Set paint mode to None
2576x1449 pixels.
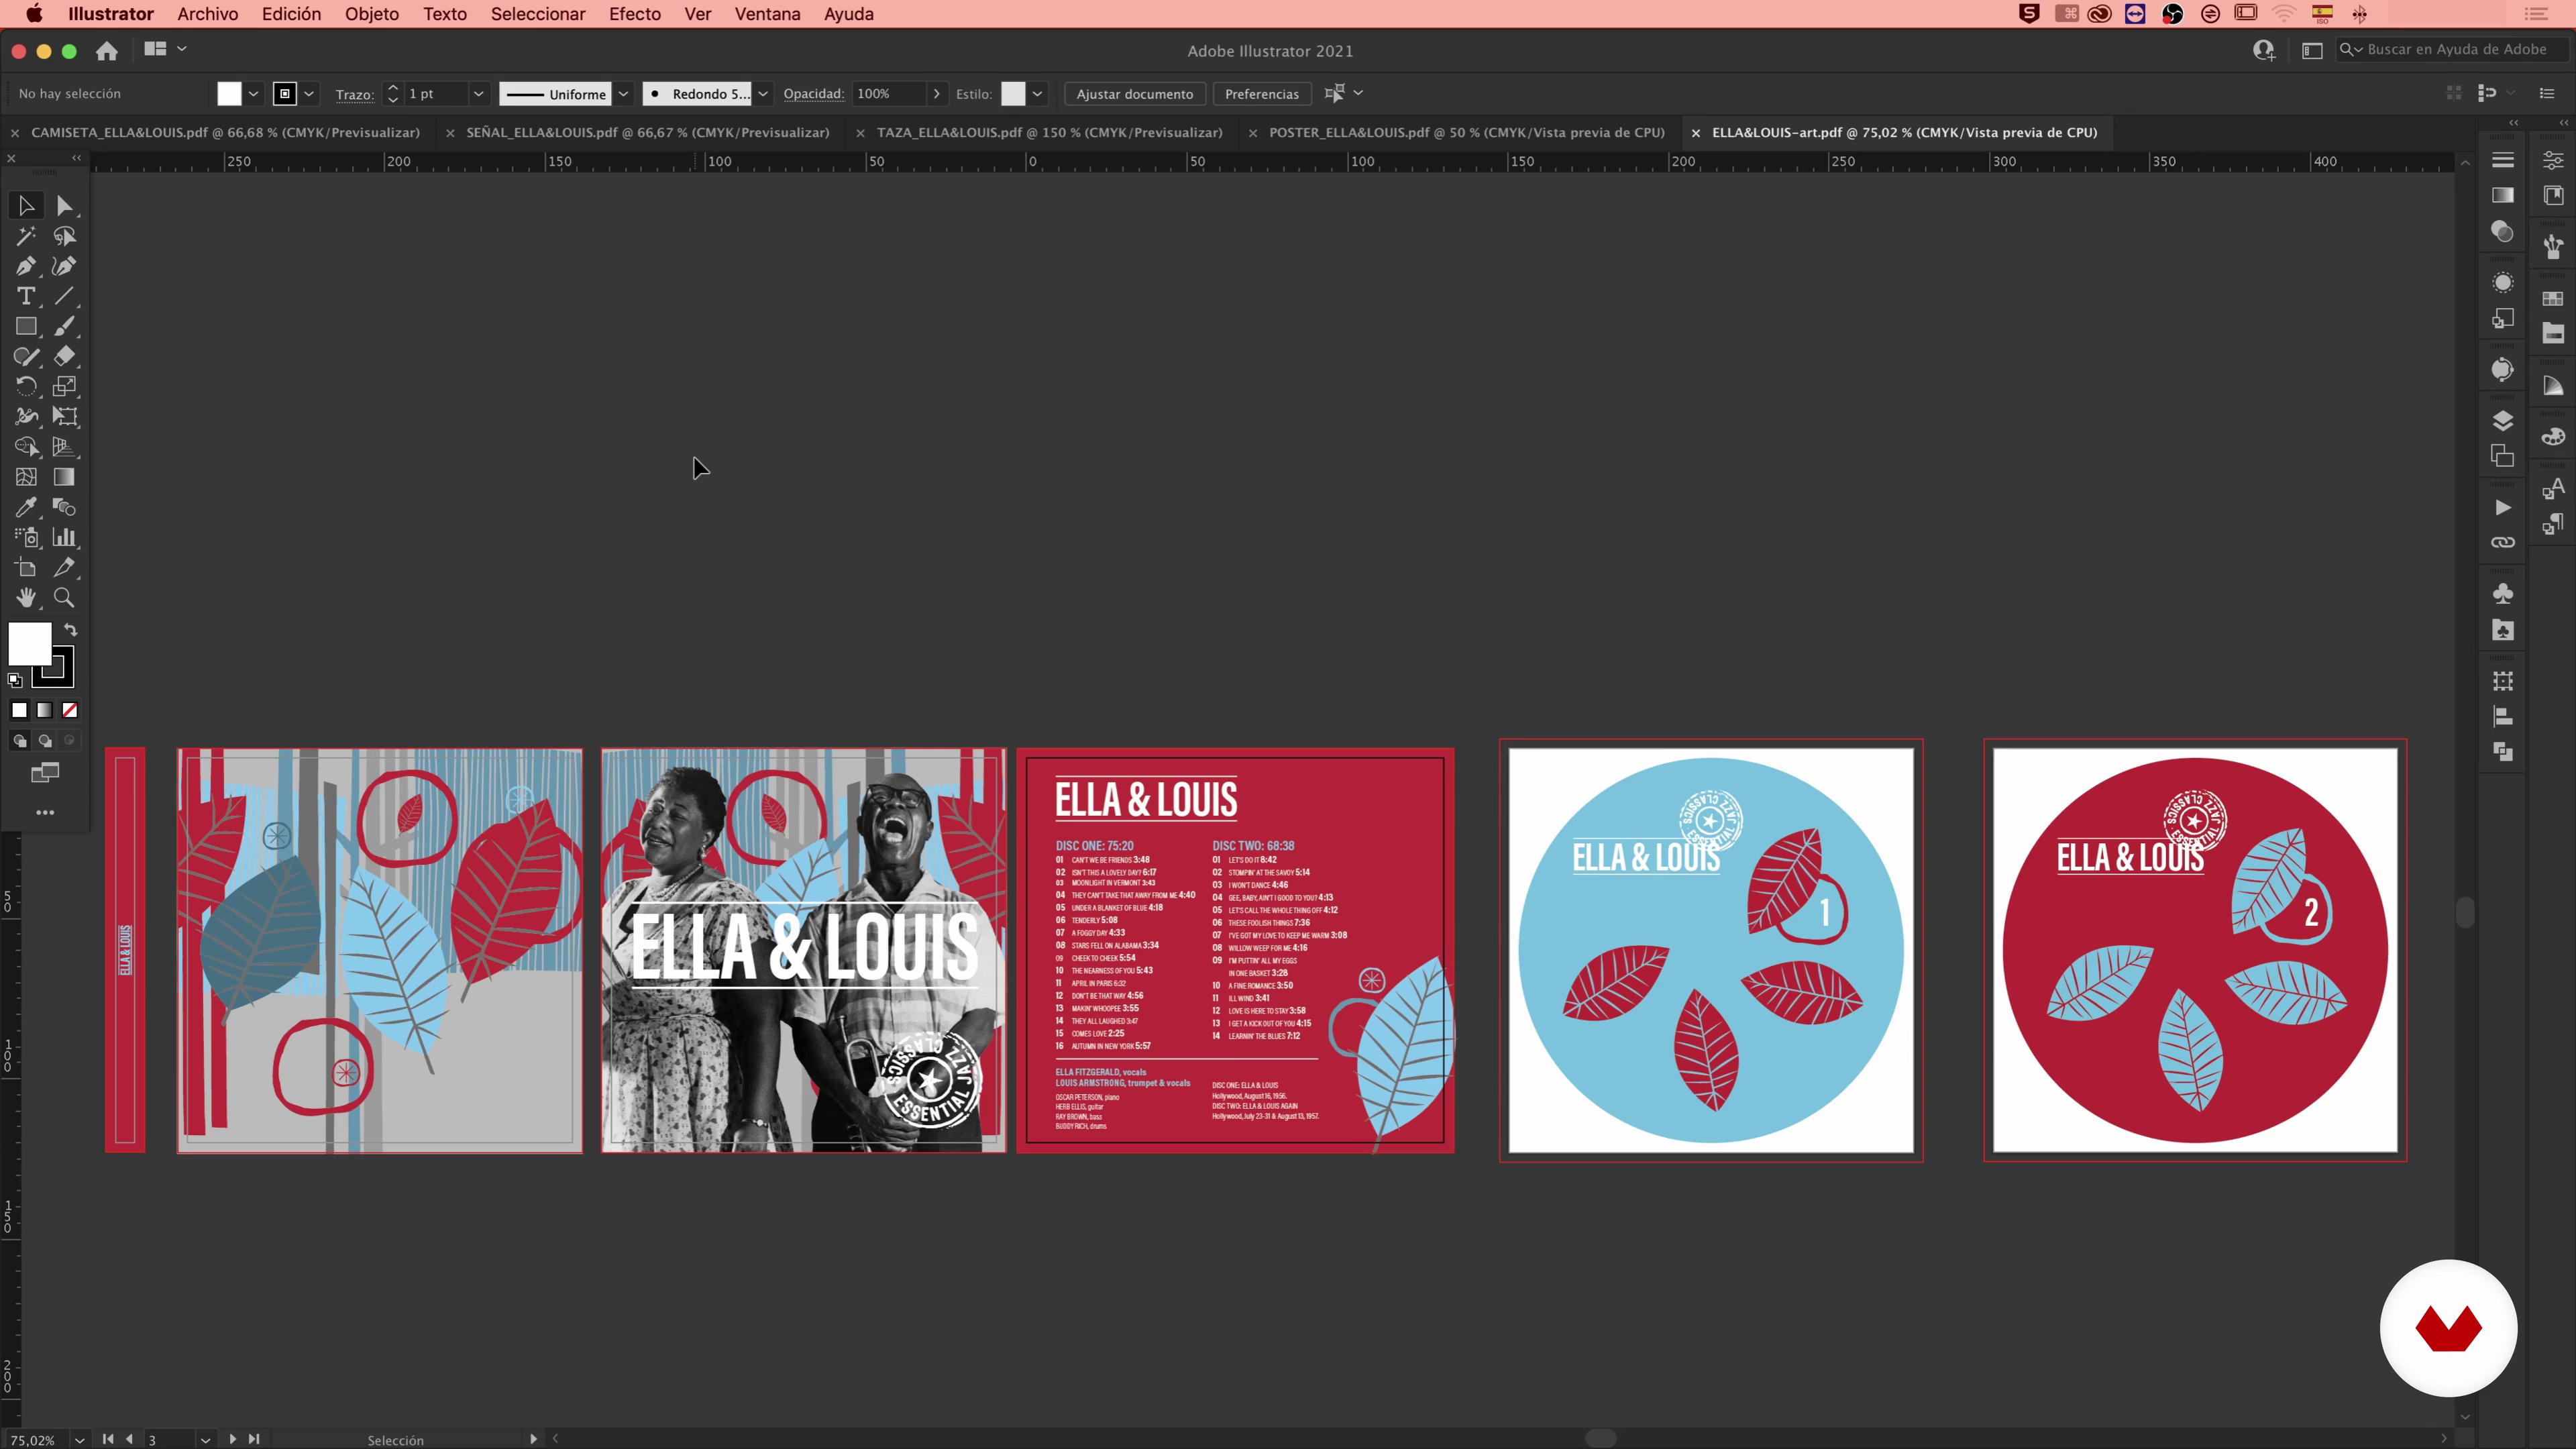pyautogui.click(x=70, y=710)
